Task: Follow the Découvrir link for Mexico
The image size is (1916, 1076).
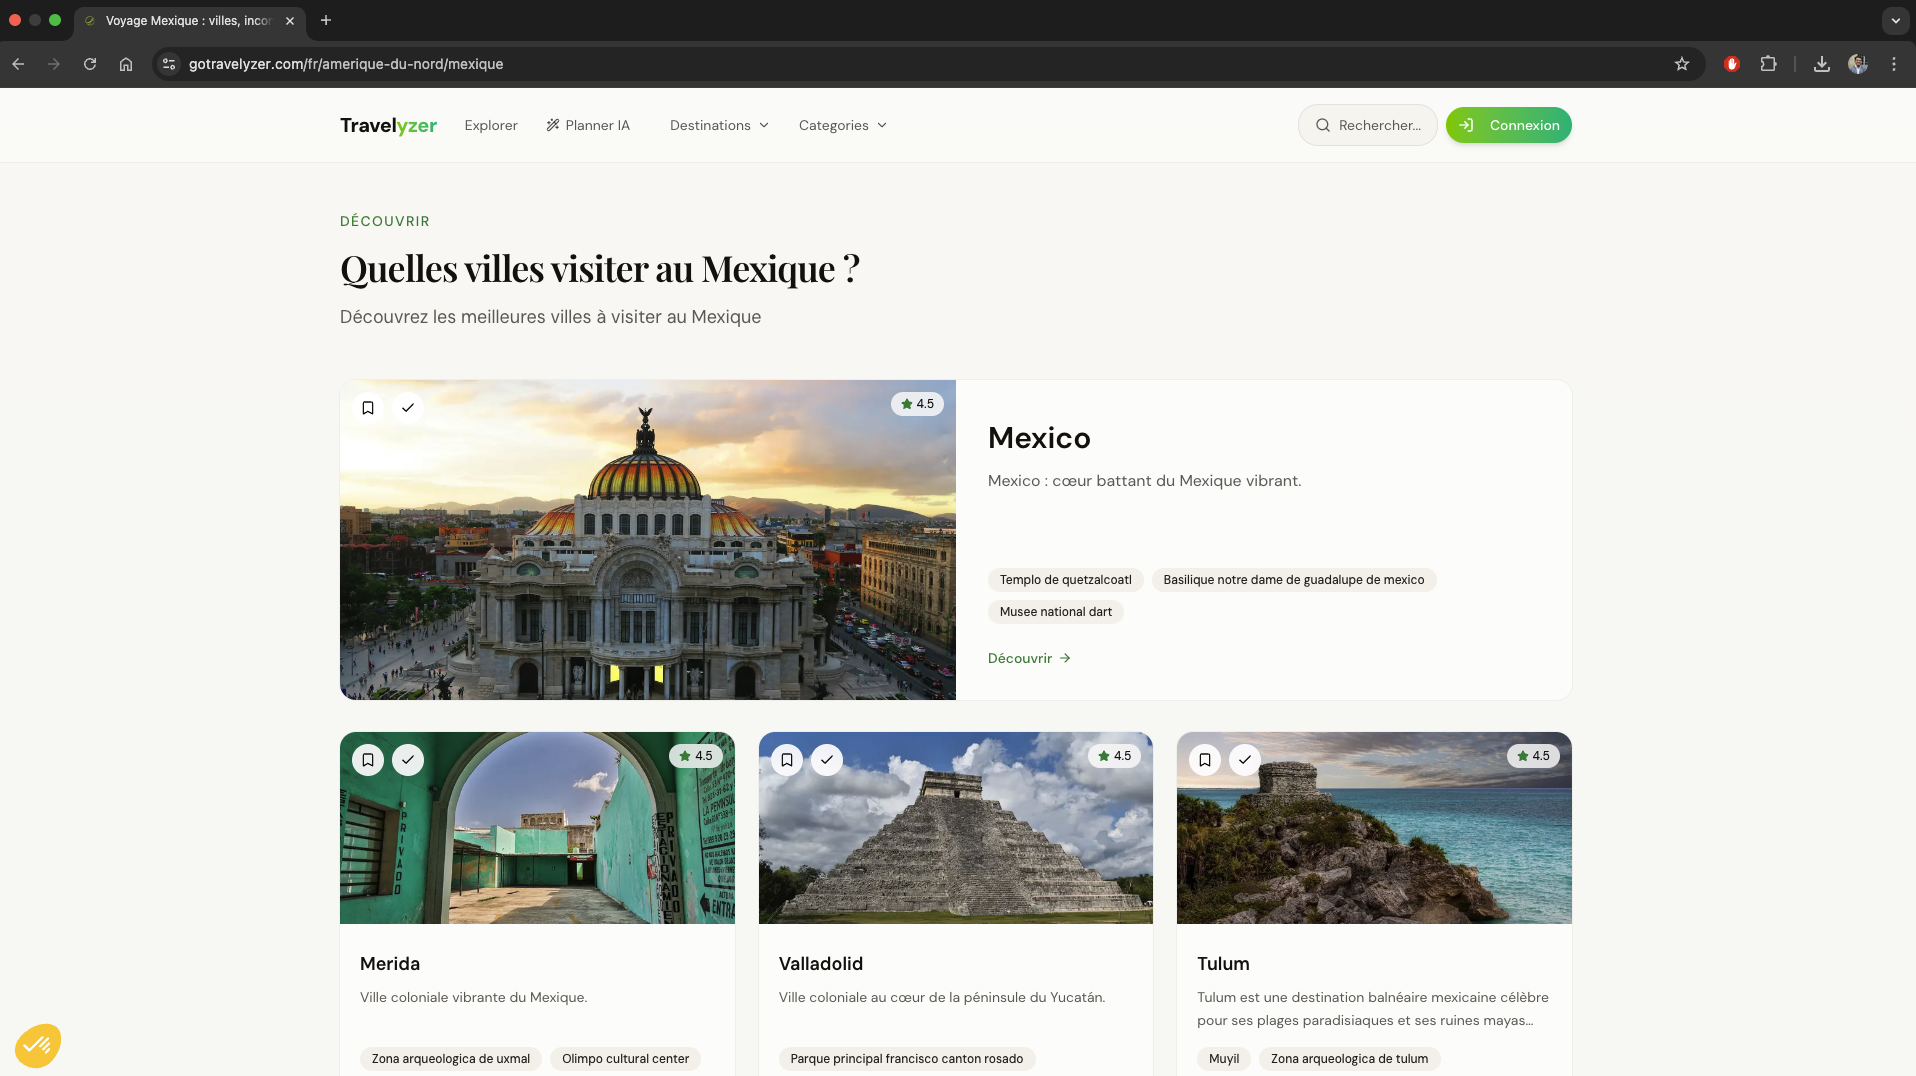Action: [x=1029, y=658]
